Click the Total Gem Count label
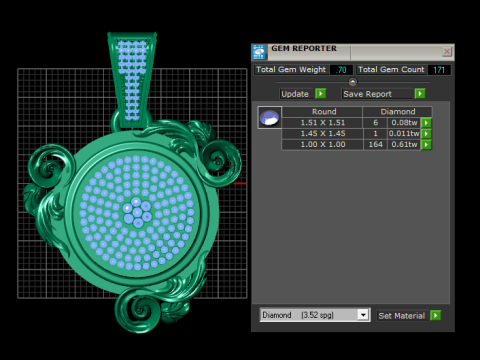The height and width of the screenshot is (360, 480). pyautogui.click(x=391, y=70)
